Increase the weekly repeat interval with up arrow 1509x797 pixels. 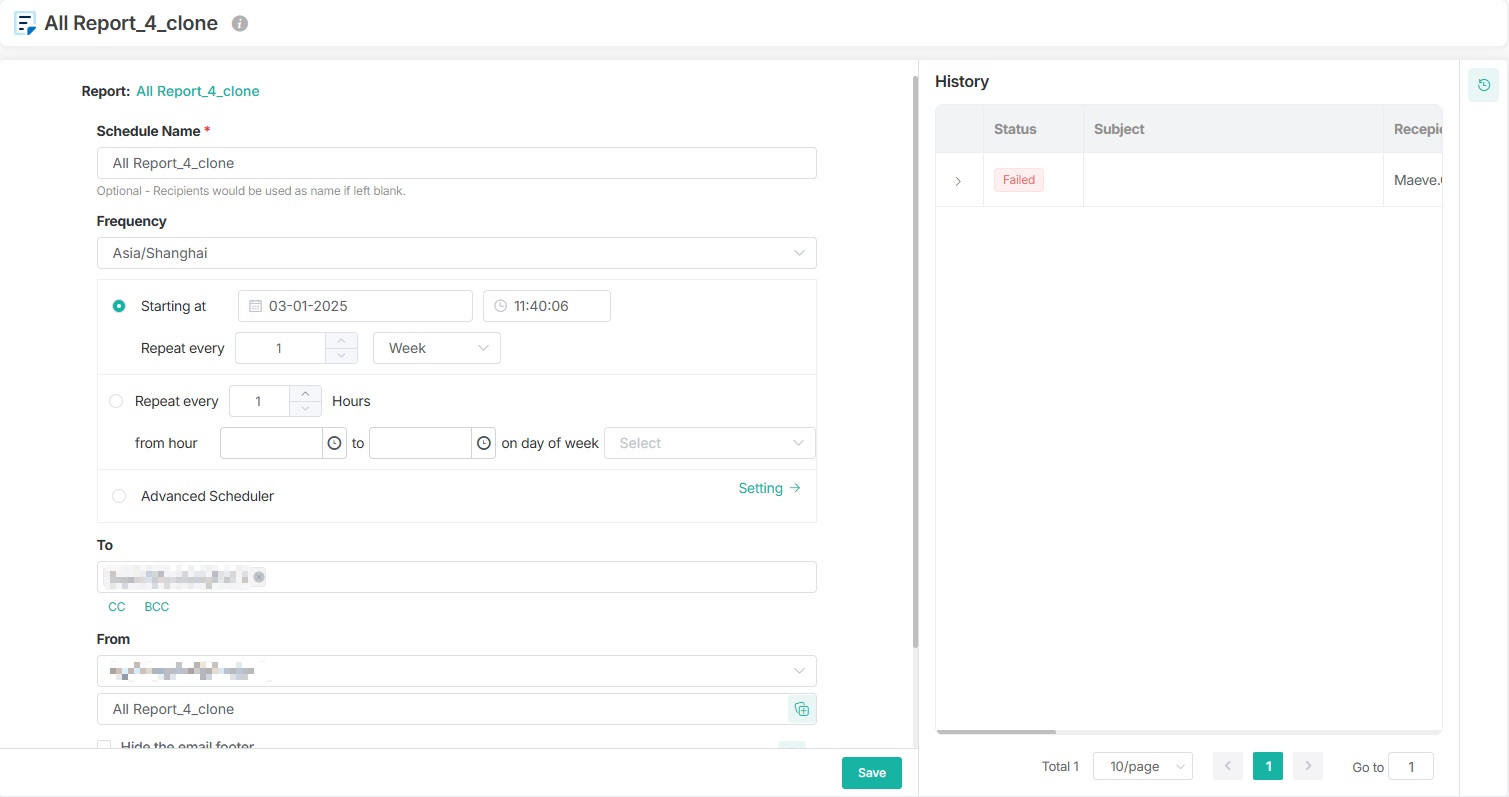pyautogui.click(x=341, y=340)
